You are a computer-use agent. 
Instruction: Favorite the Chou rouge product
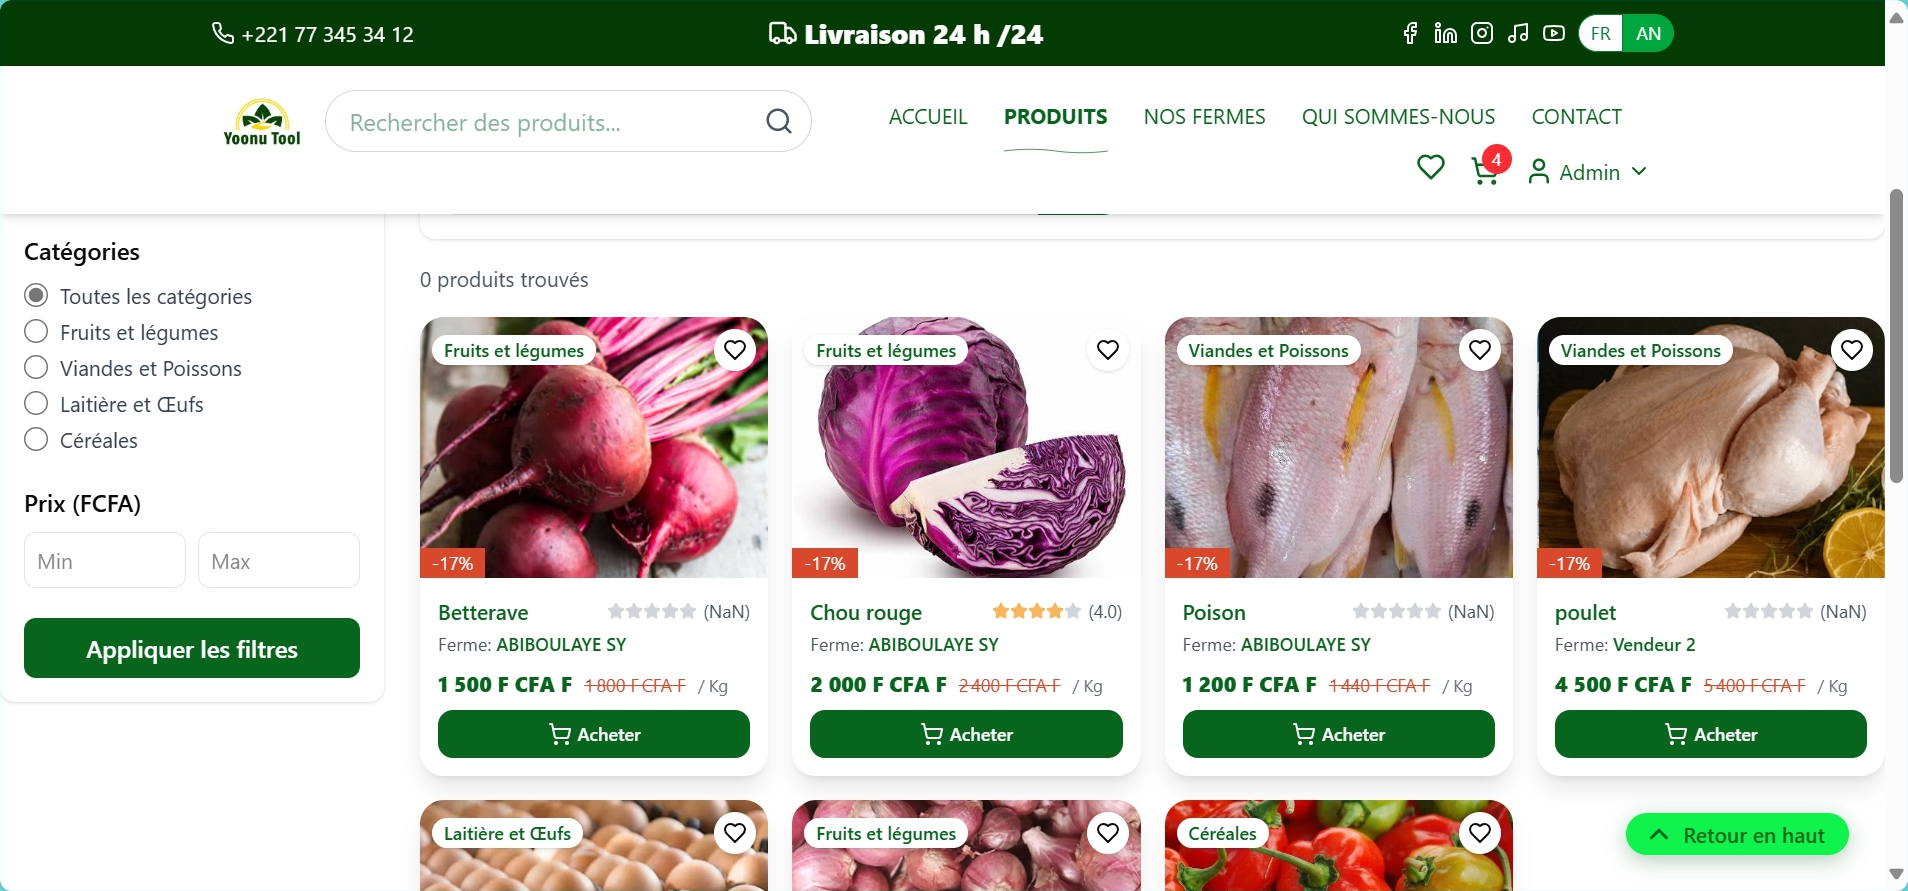(x=1107, y=350)
